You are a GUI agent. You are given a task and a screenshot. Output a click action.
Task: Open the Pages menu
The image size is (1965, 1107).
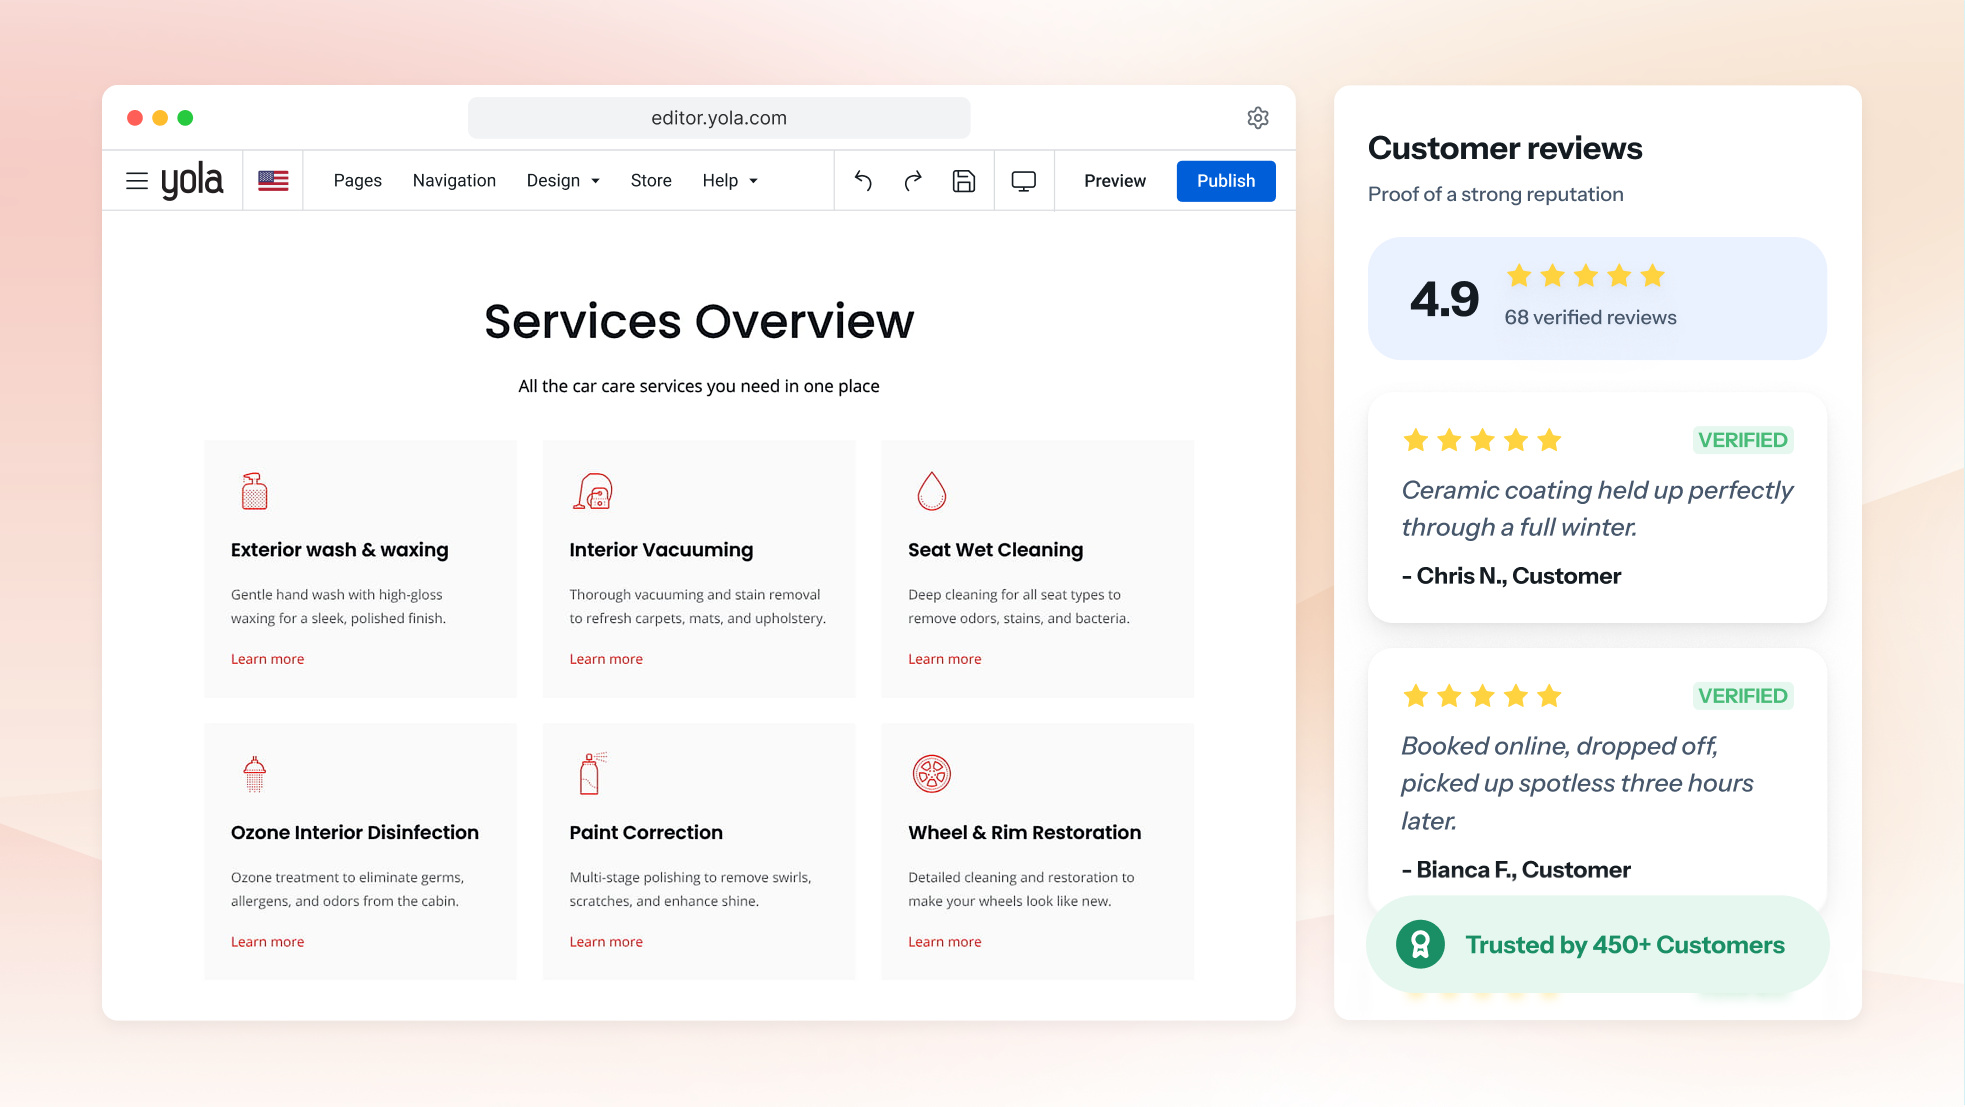point(358,181)
